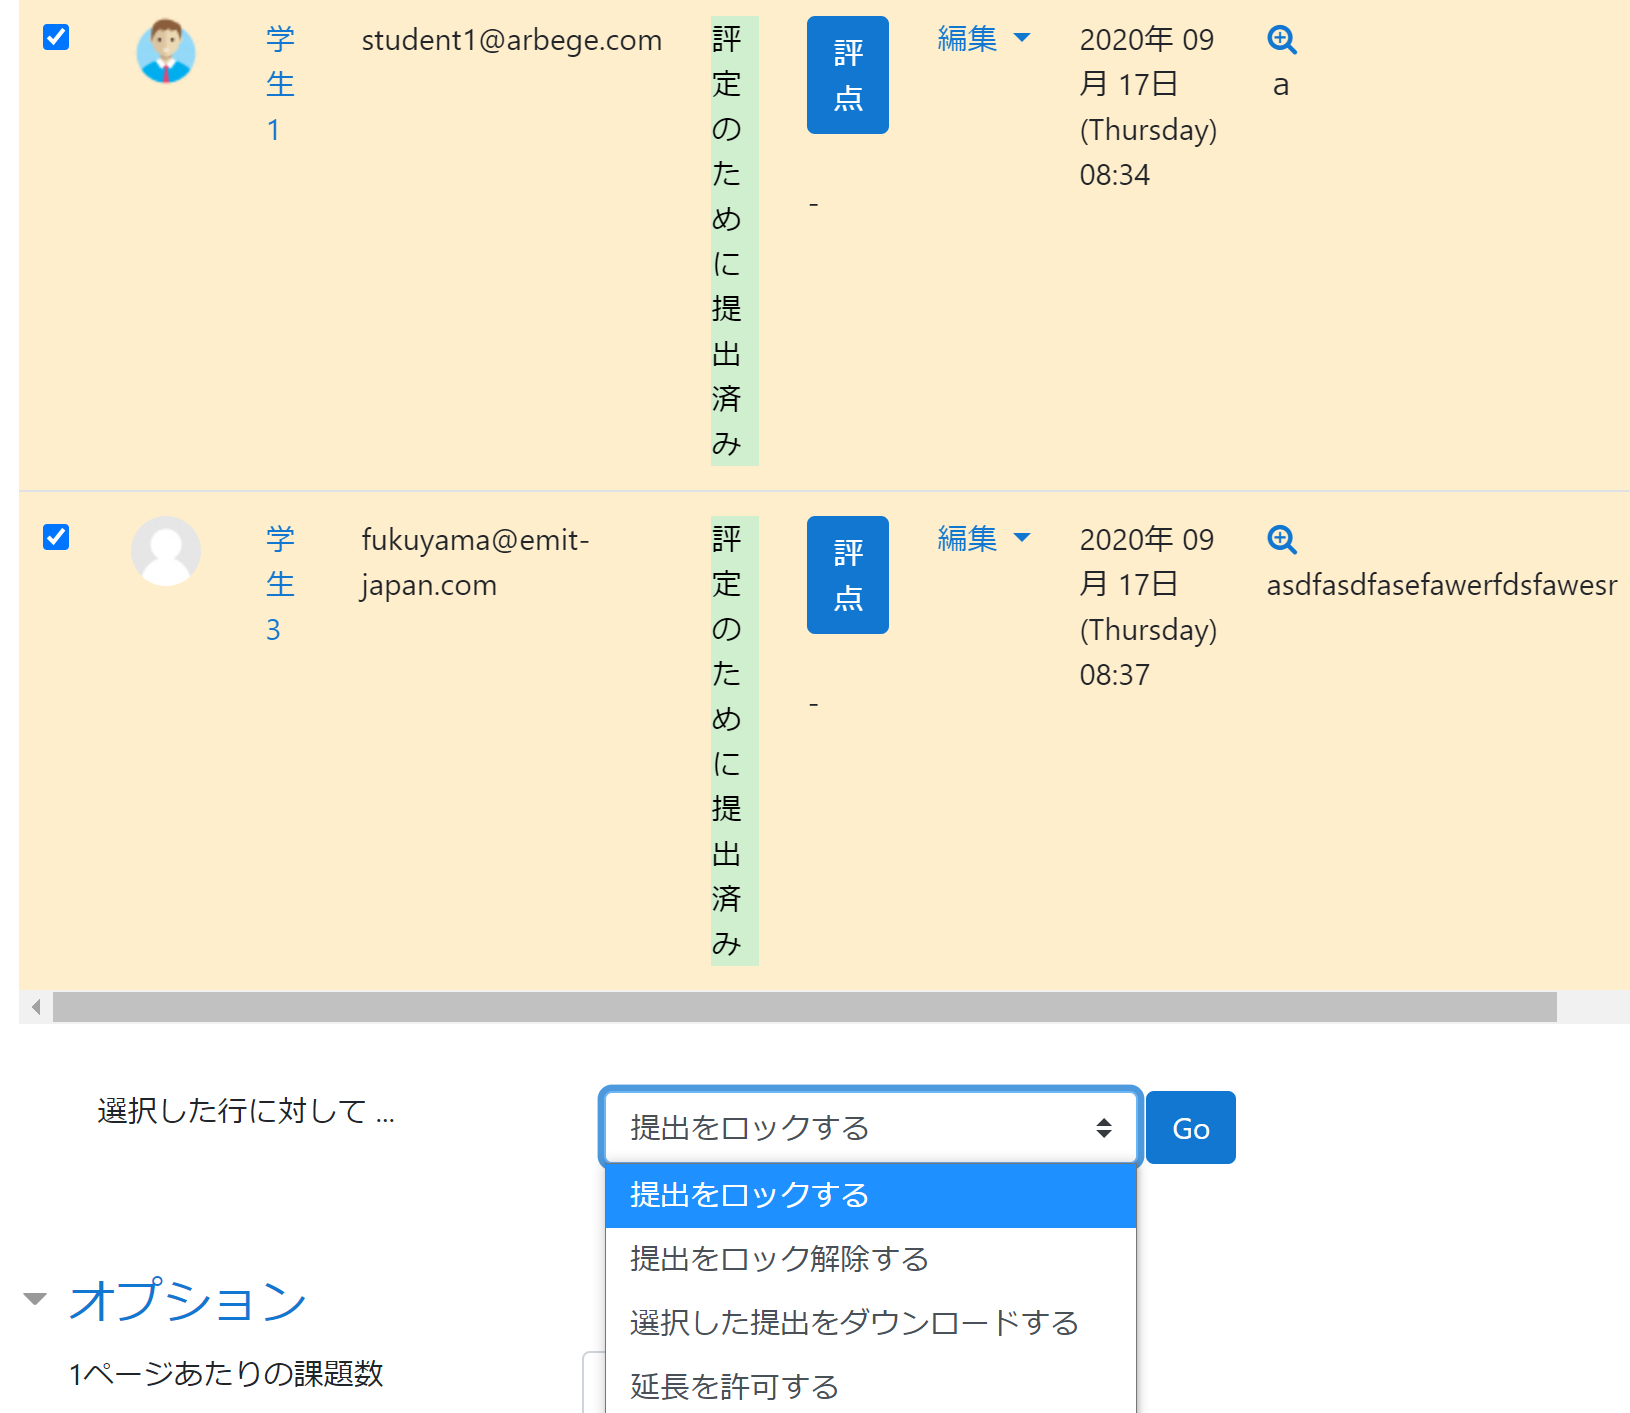
Task: Choose 選択した提出をダウンロードする option
Action: (x=871, y=1323)
